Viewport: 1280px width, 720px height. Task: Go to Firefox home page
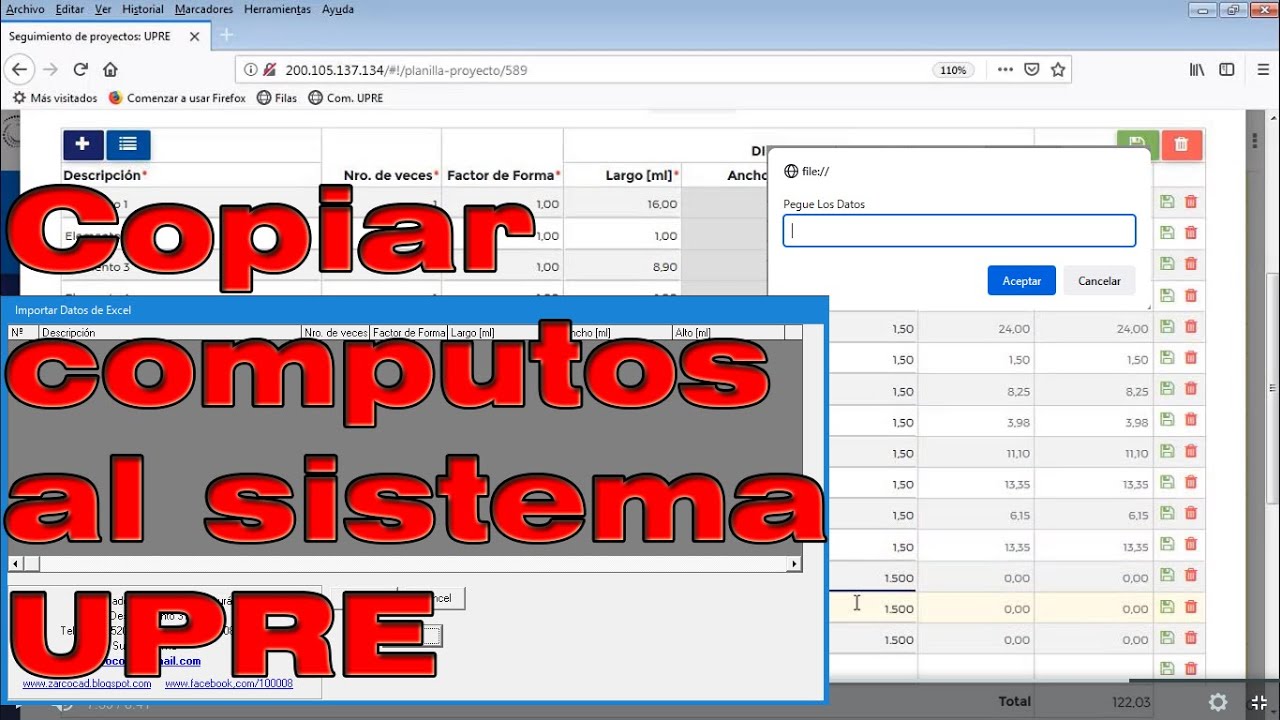tap(111, 70)
